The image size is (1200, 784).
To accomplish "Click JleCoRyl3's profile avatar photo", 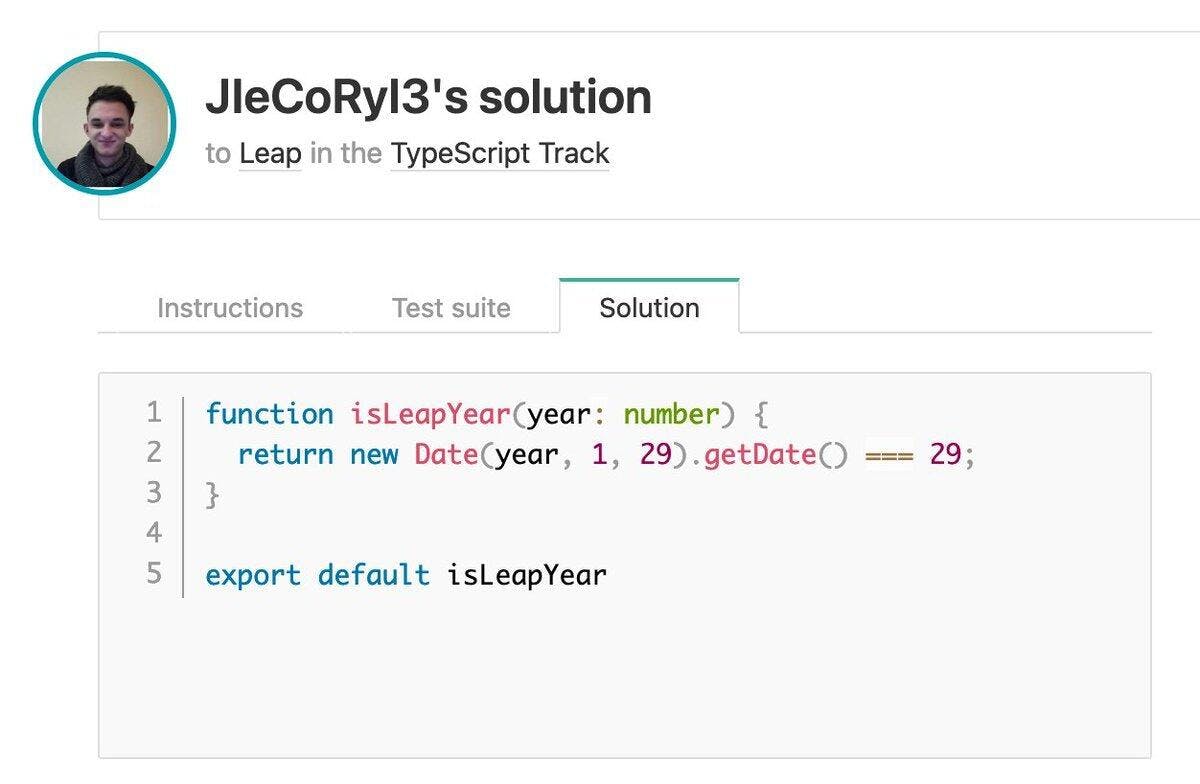I will pyautogui.click(x=104, y=124).
